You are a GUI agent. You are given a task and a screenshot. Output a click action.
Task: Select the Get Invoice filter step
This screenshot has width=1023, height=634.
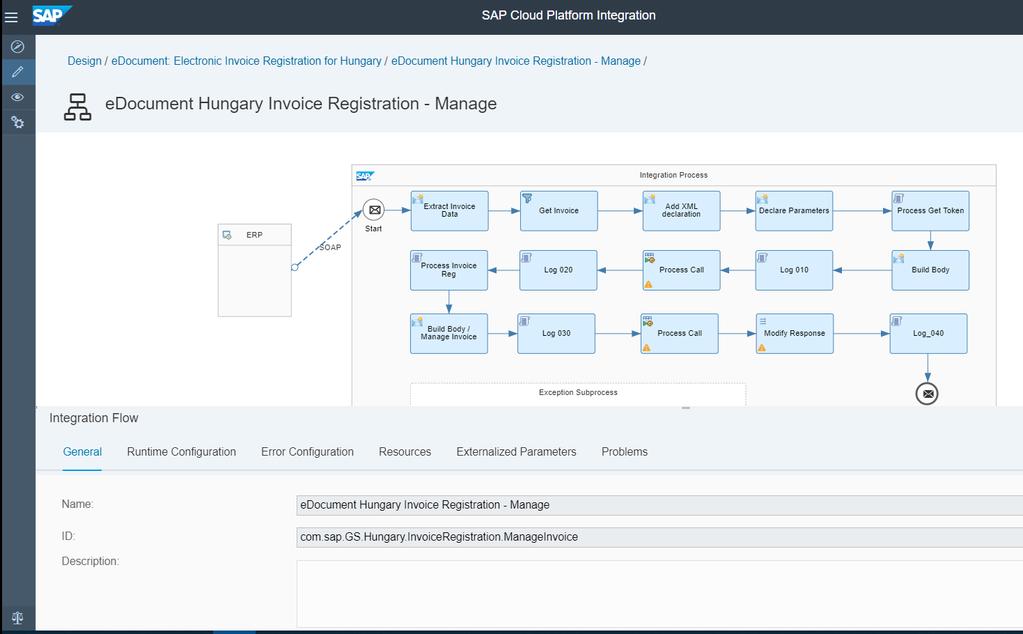tap(558, 211)
